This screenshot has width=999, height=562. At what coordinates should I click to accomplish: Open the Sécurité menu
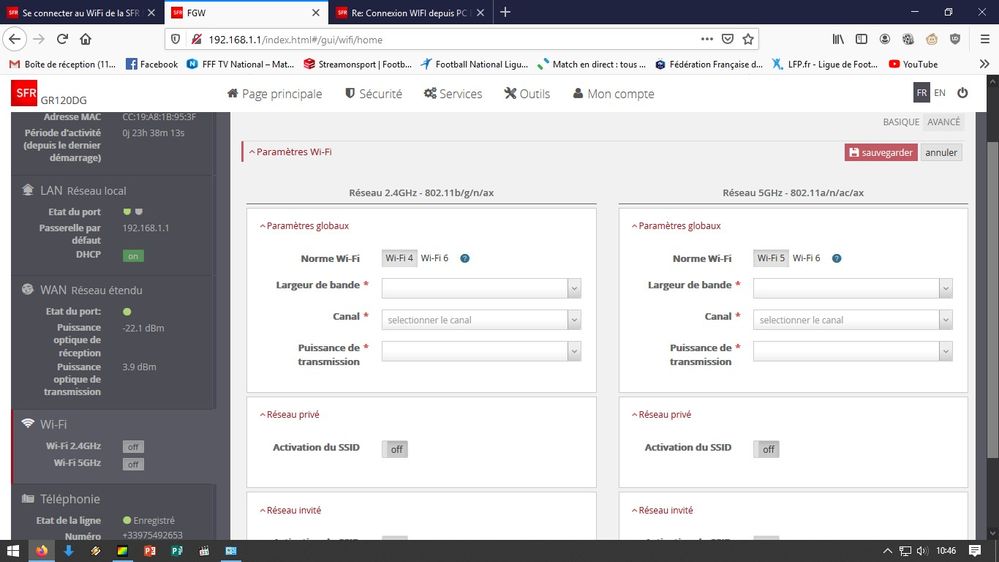[x=373, y=94]
